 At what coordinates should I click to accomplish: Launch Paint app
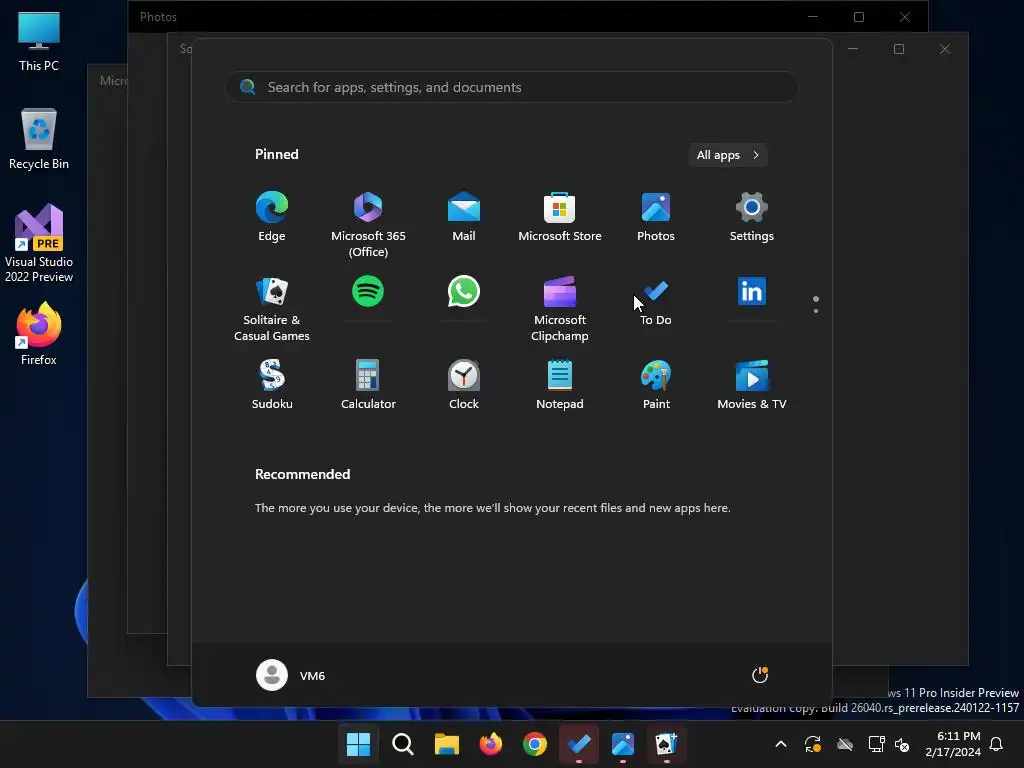click(x=656, y=385)
